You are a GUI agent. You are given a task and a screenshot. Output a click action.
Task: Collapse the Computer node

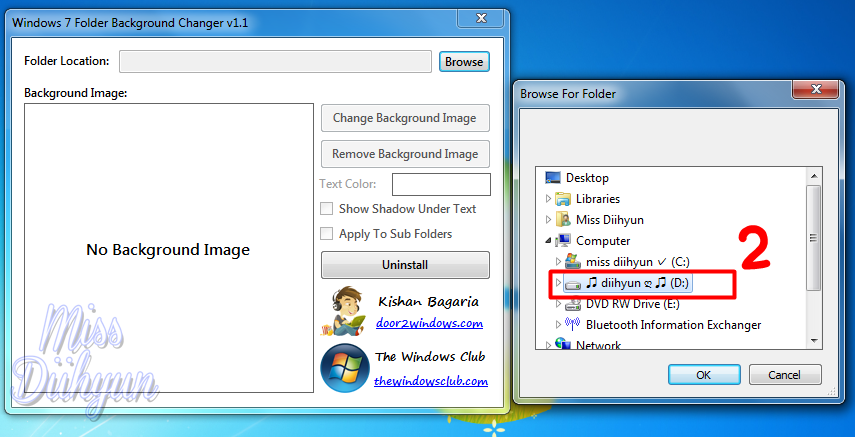pyautogui.click(x=548, y=241)
